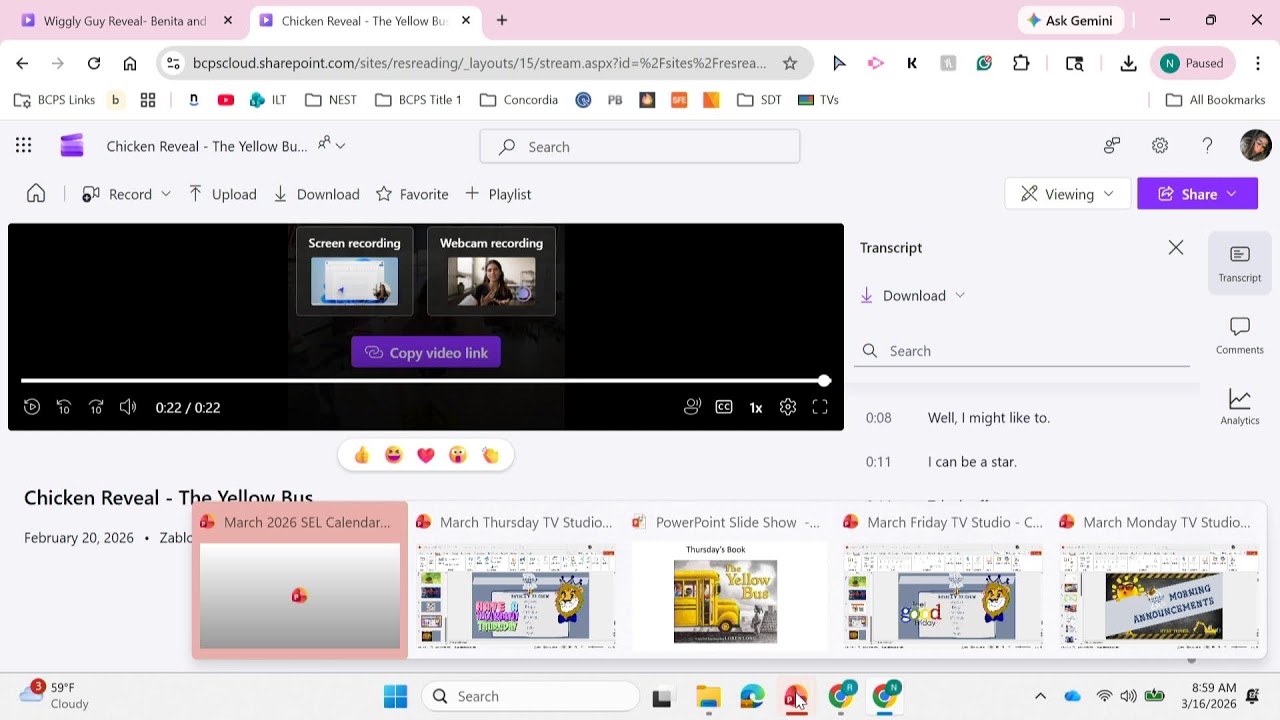1280x720 pixels.
Task: Open the account profile picture
Action: click(1255, 146)
